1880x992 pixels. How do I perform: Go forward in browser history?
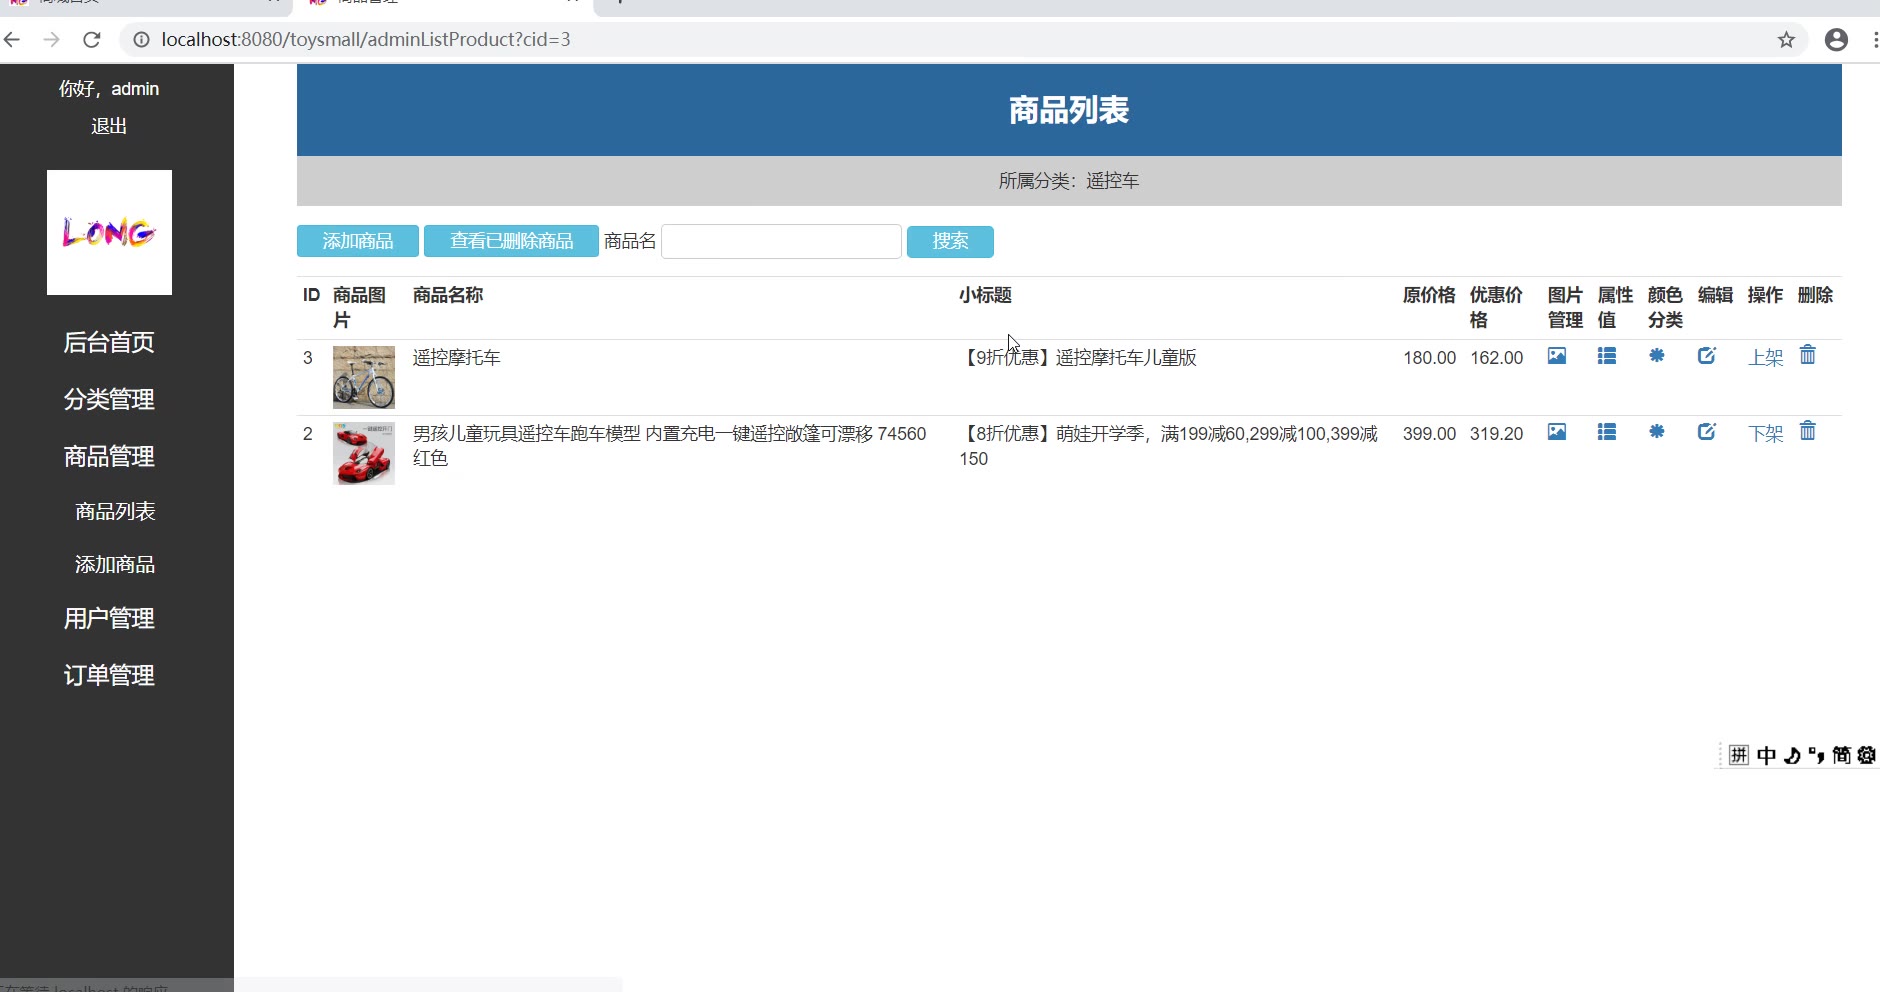(x=52, y=40)
